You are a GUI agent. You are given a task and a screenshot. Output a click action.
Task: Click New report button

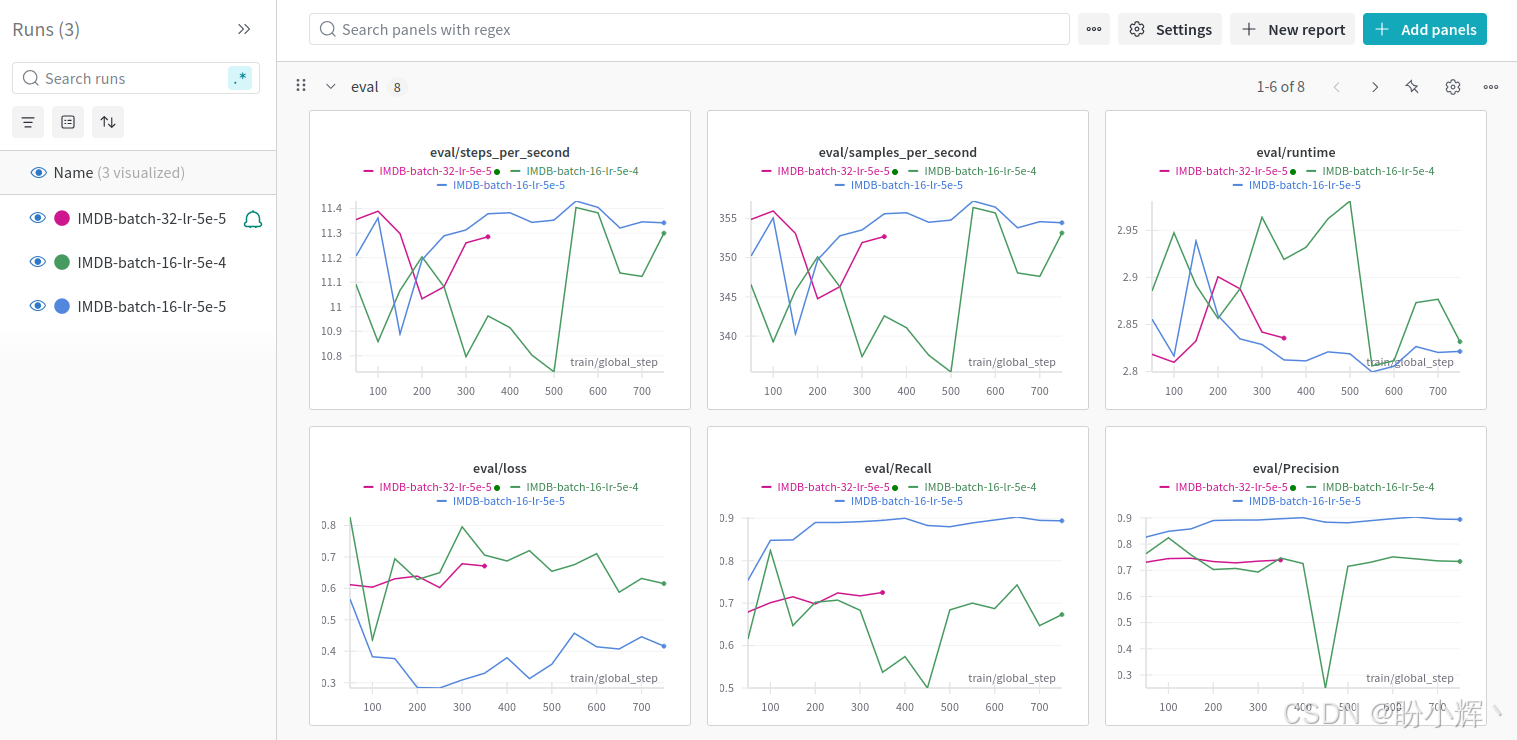(x=1293, y=29)
